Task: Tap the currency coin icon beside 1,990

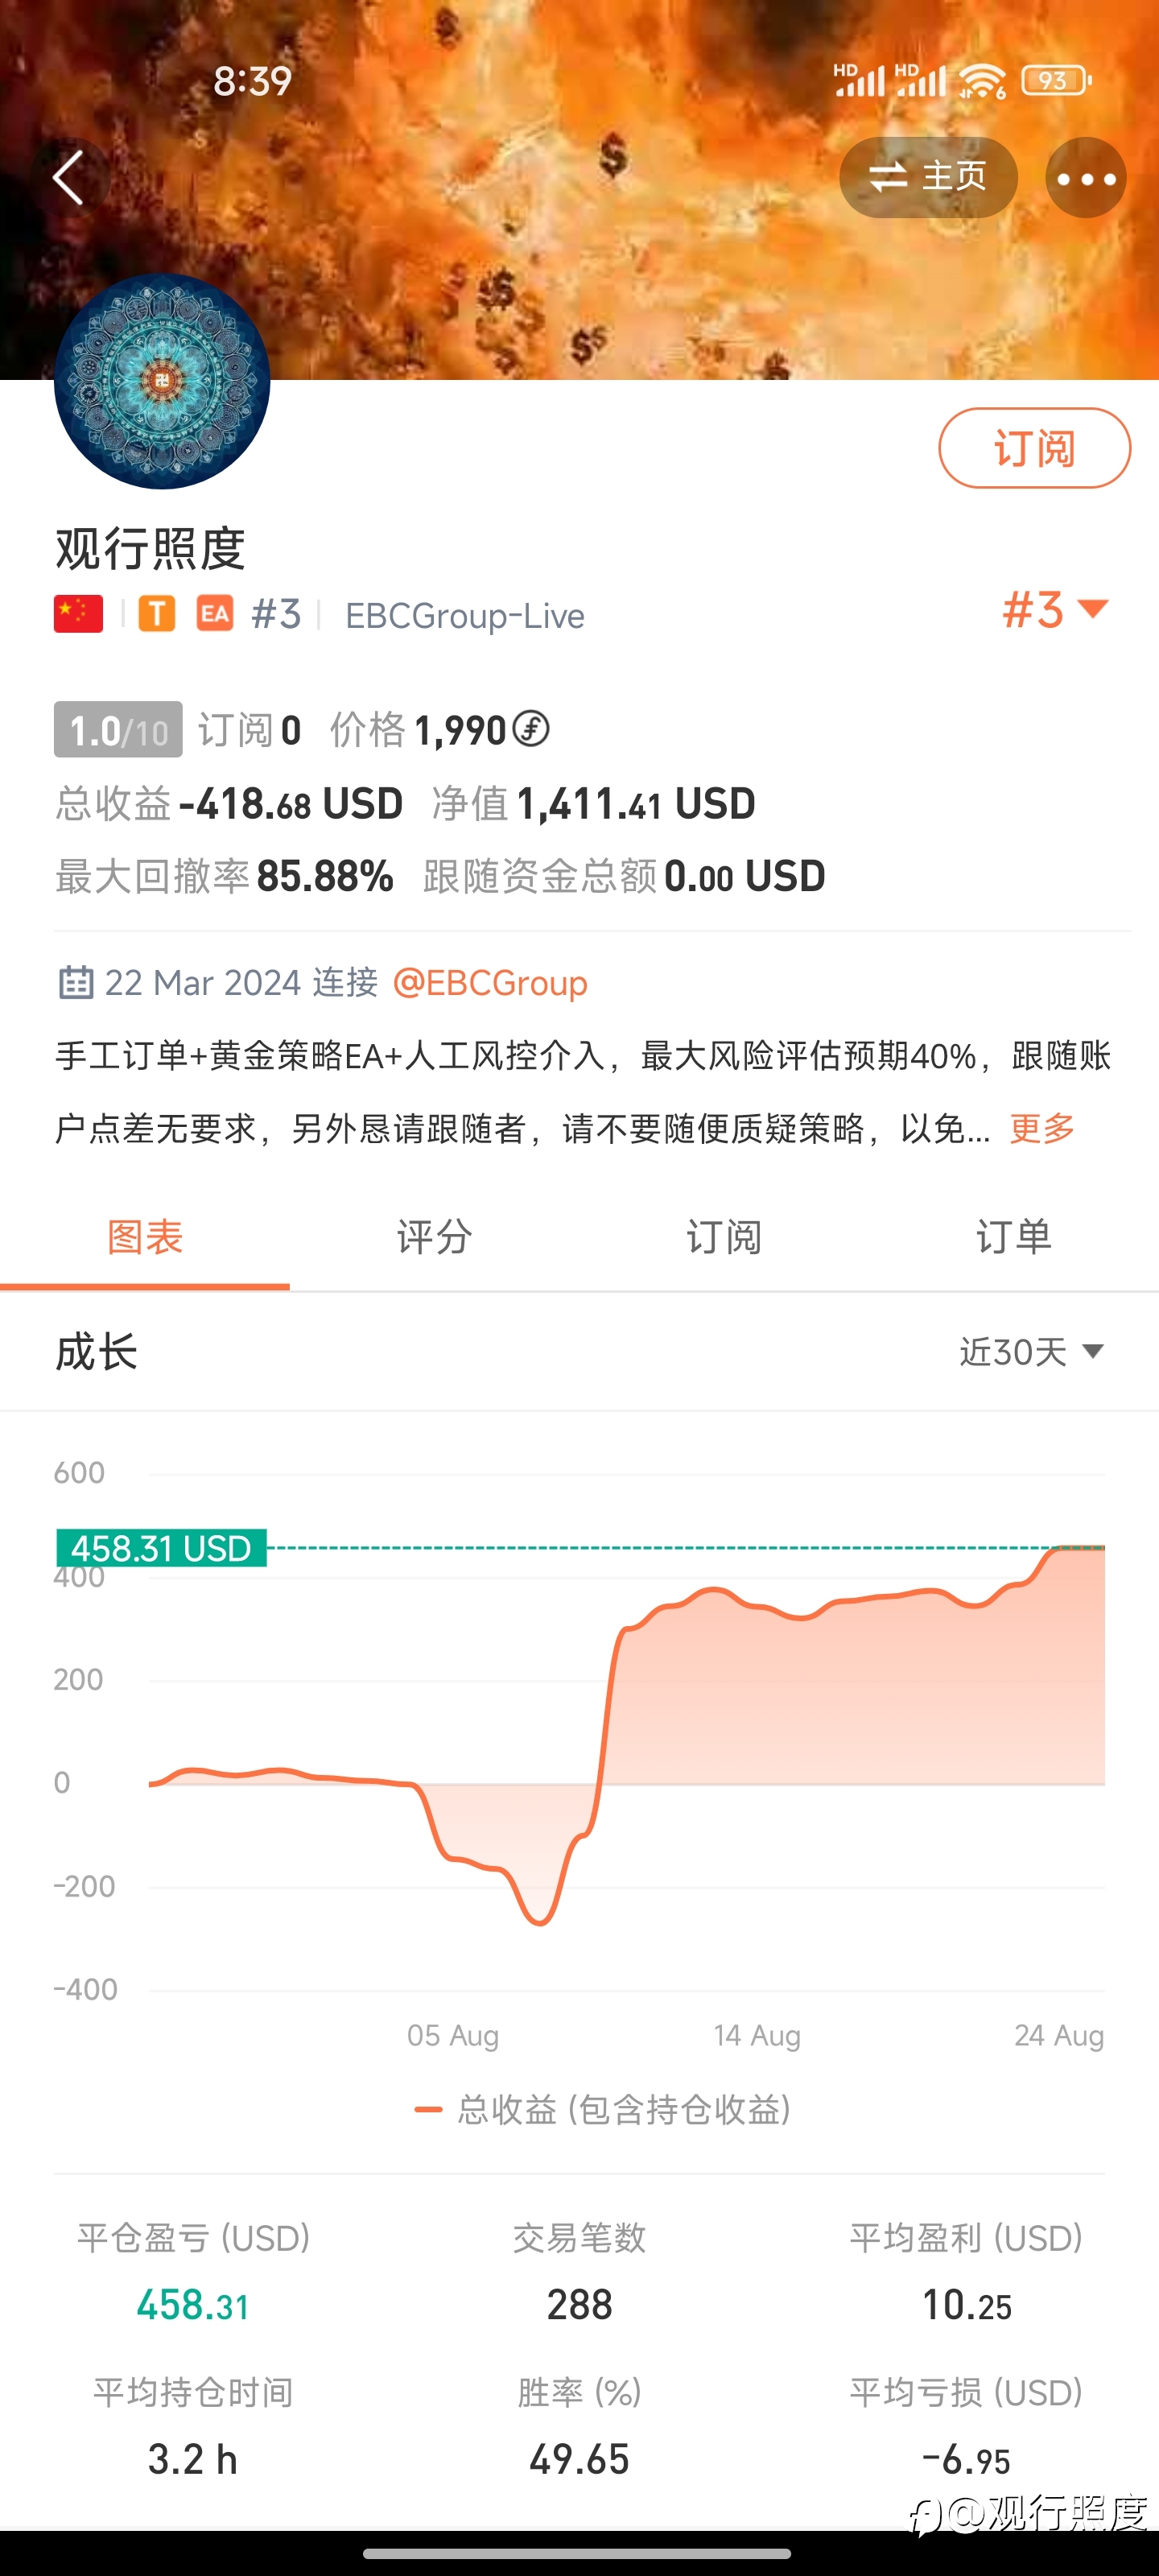Action: [x=531, y=729]
